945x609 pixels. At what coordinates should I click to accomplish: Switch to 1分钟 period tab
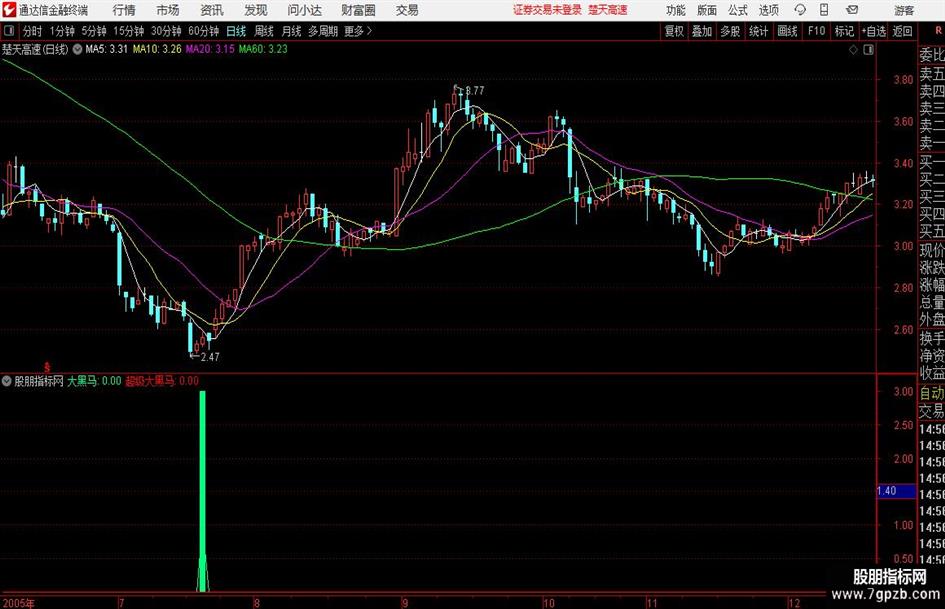click(x=61, y=31)
